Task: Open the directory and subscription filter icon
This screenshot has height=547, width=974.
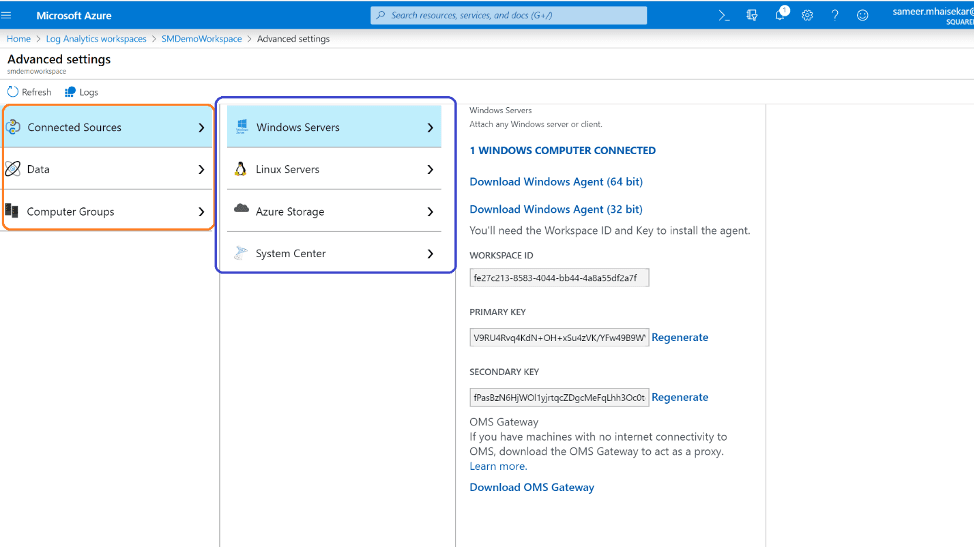Action: click(x=752, y=15)
